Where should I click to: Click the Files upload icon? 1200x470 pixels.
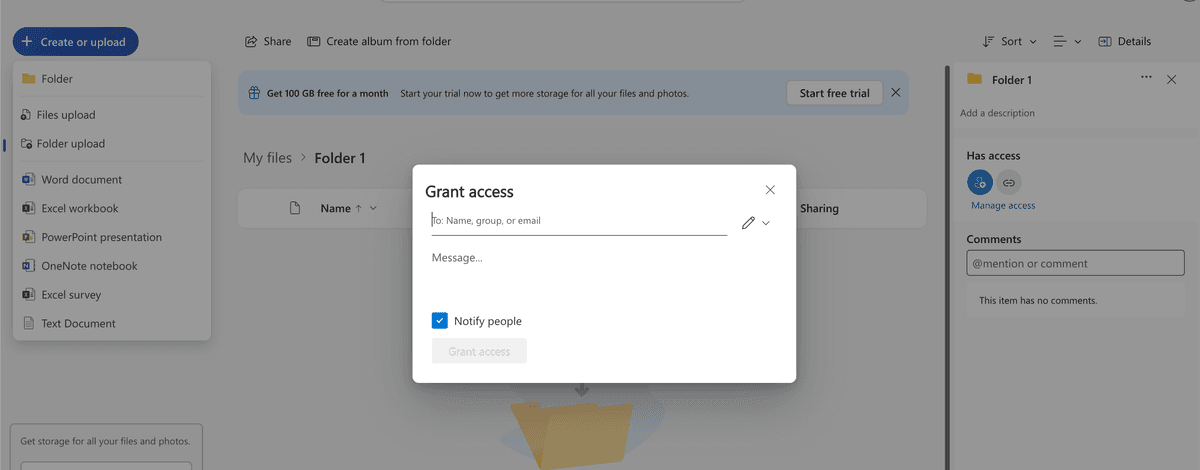coord(26,115)
